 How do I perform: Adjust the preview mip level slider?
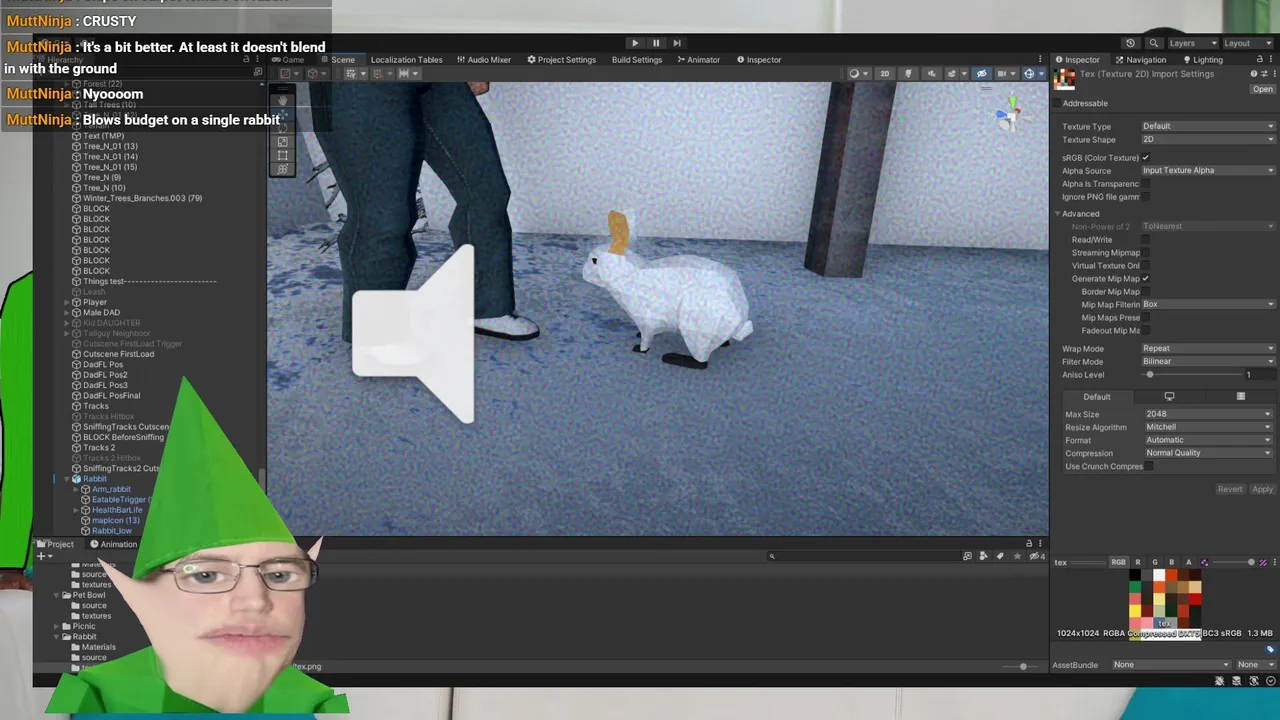click(x=1232, y=562)
